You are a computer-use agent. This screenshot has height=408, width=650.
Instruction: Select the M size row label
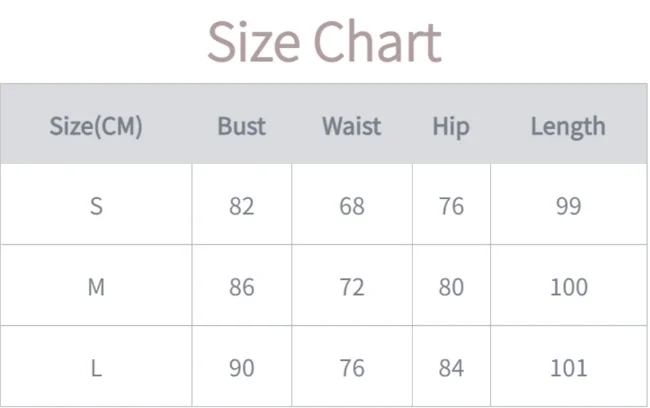point(96,287)
